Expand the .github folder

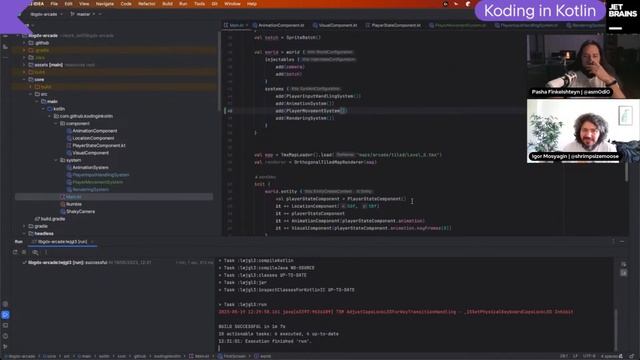pyautogui.click(x=24, y=43)
